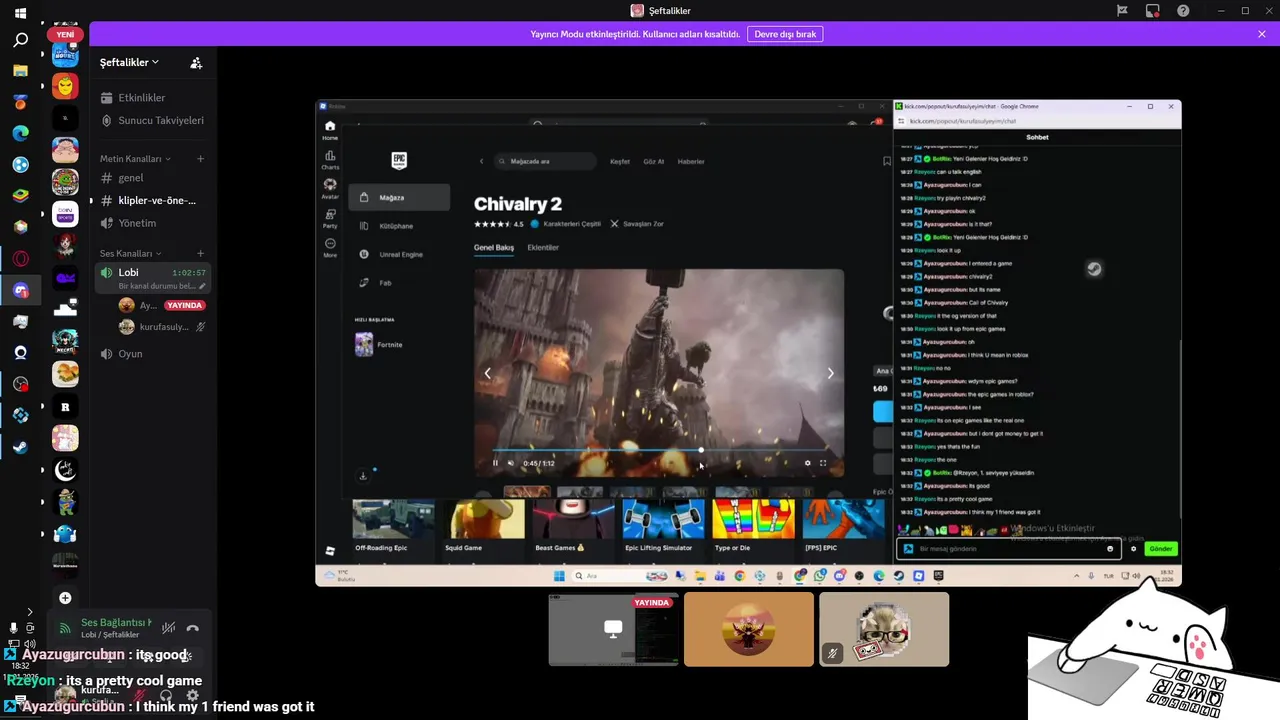1280x720 pixels.
Task: Toggle deafen headphones in the Discord user panel
Action: pos(166,695)
